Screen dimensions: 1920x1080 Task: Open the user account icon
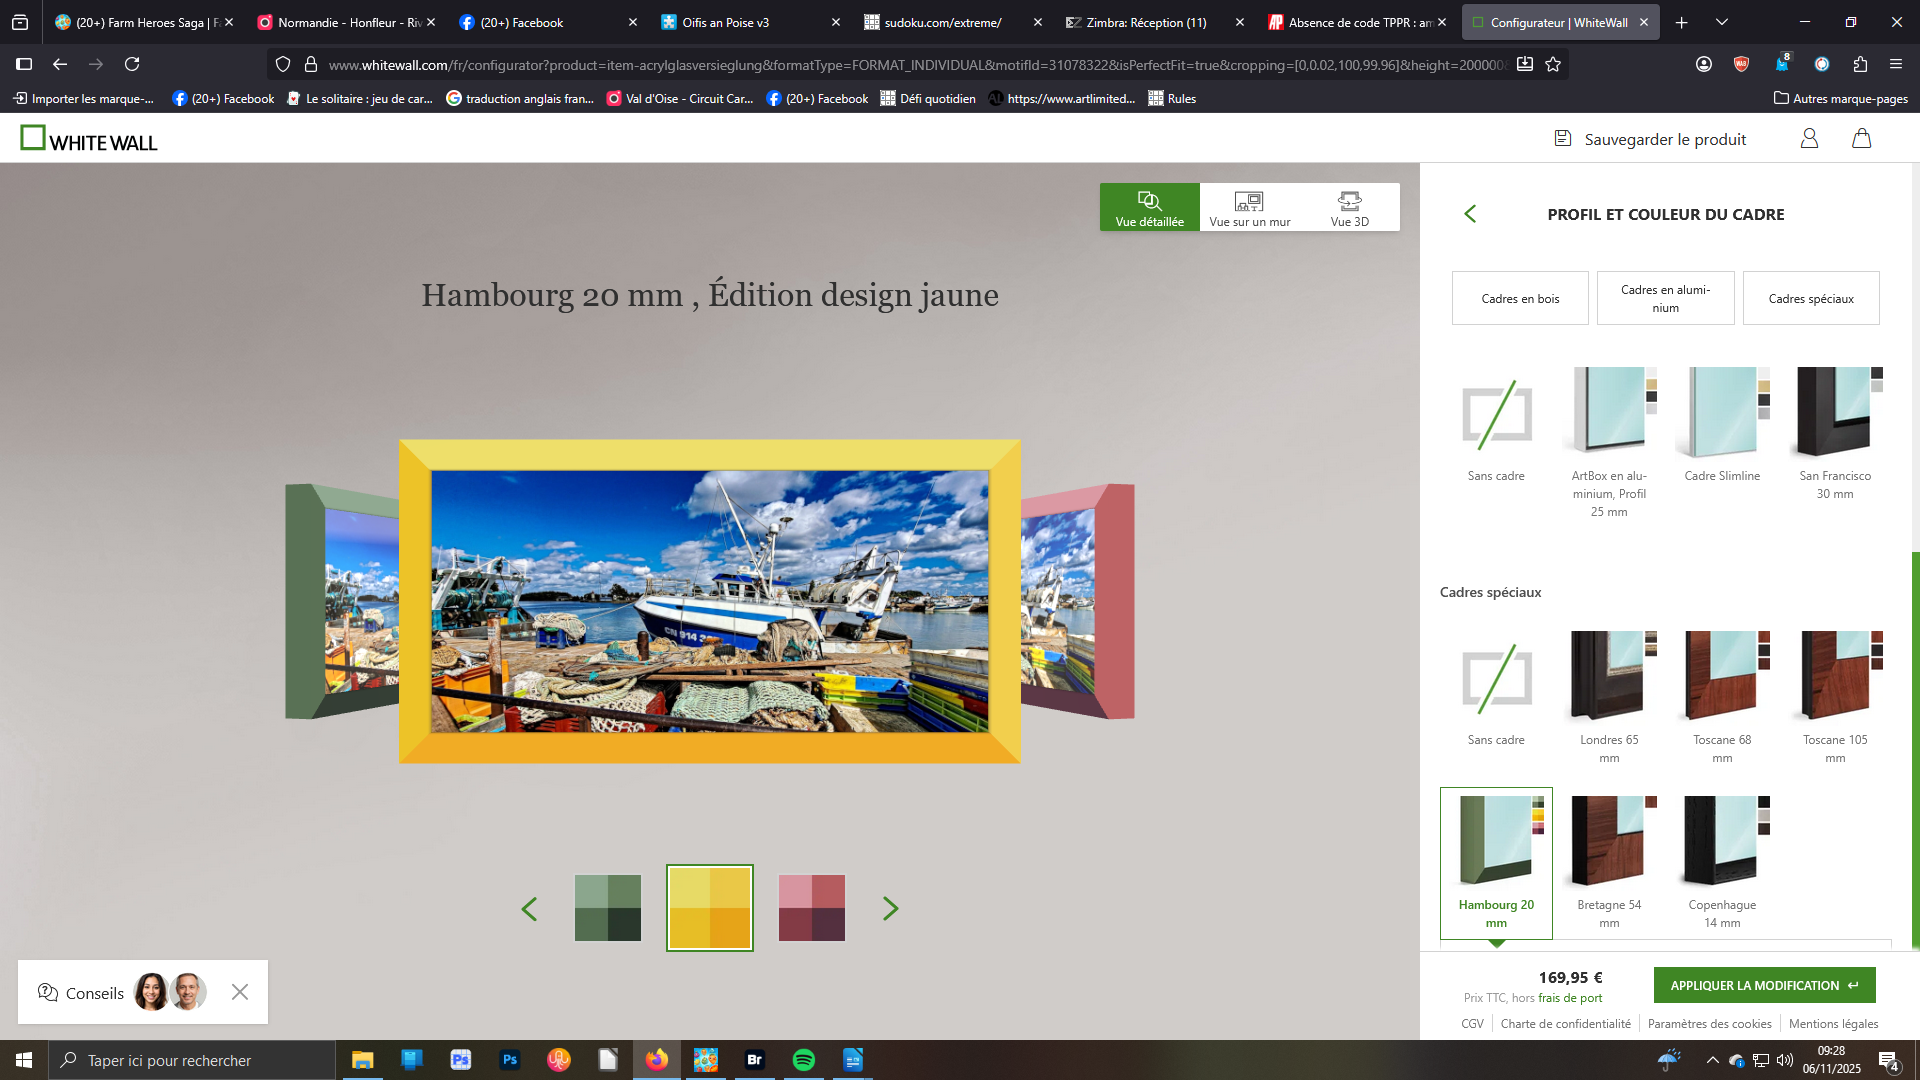pyautogui.click(x=1809, y=139)
